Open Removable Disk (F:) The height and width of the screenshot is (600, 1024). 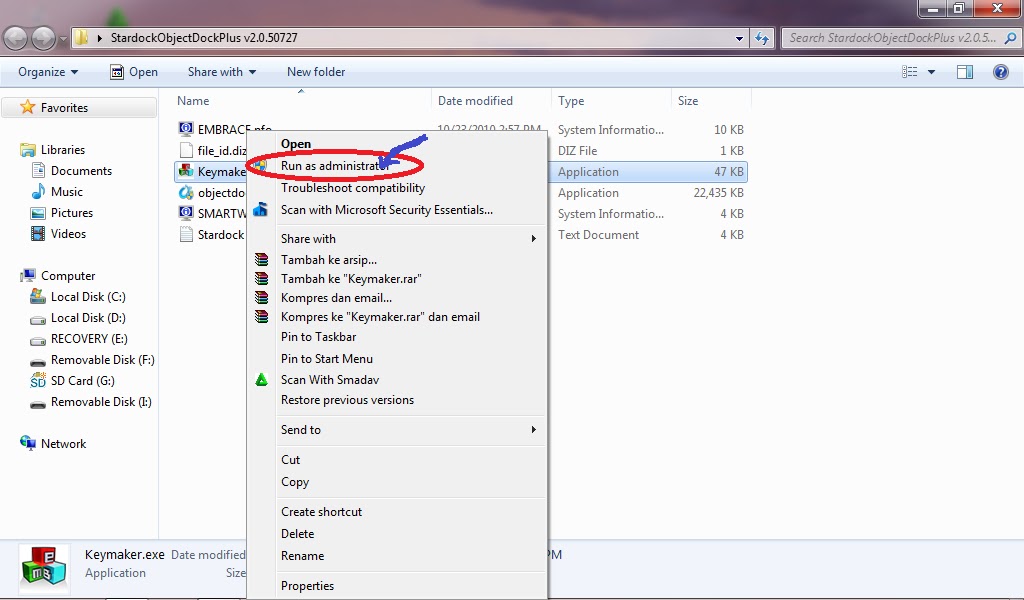coord(103,359)
